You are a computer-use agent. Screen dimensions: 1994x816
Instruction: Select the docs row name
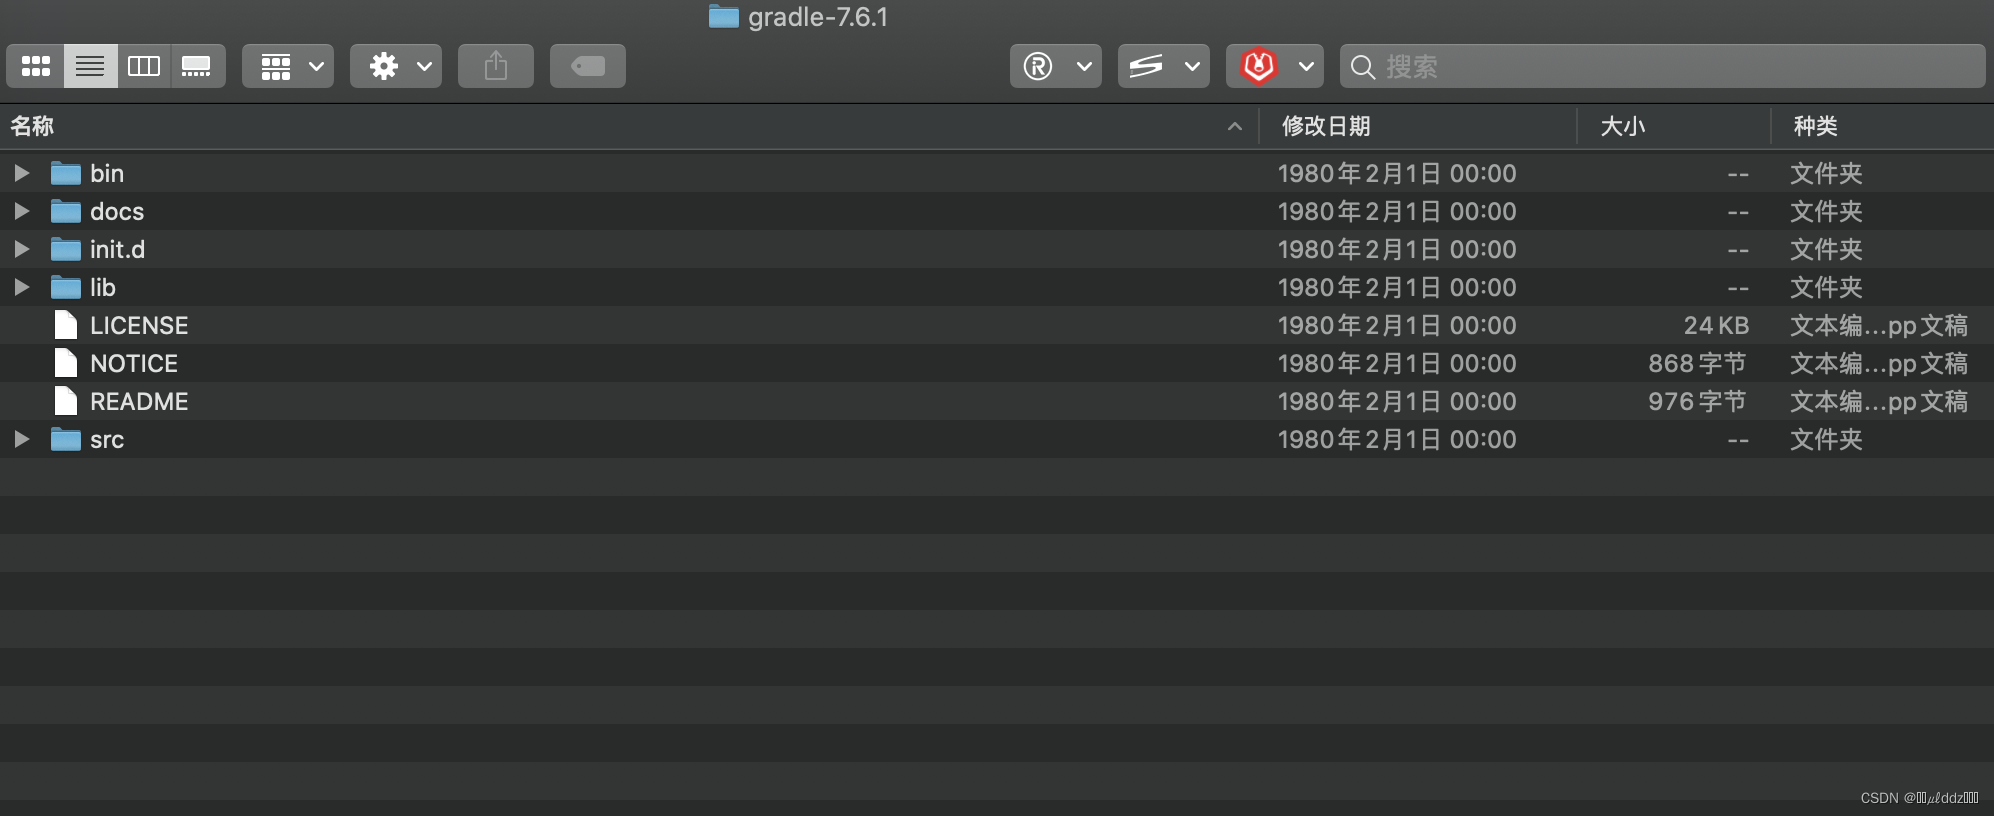tap(117, 211)
